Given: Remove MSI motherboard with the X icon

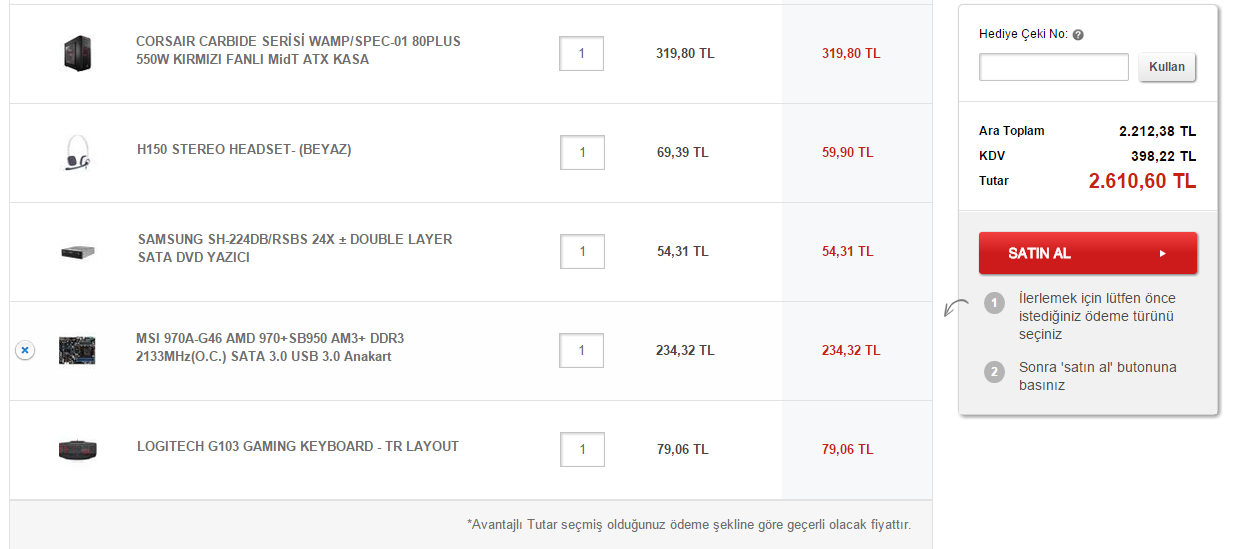Looking at the screenshot, I should (25, 350).
